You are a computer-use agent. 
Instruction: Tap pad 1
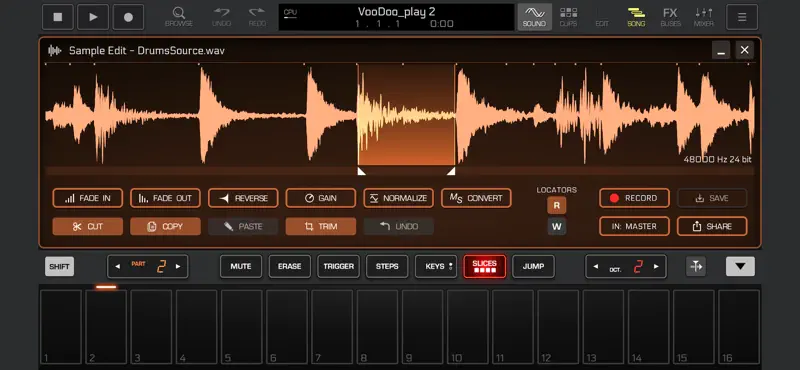[61, 327]
